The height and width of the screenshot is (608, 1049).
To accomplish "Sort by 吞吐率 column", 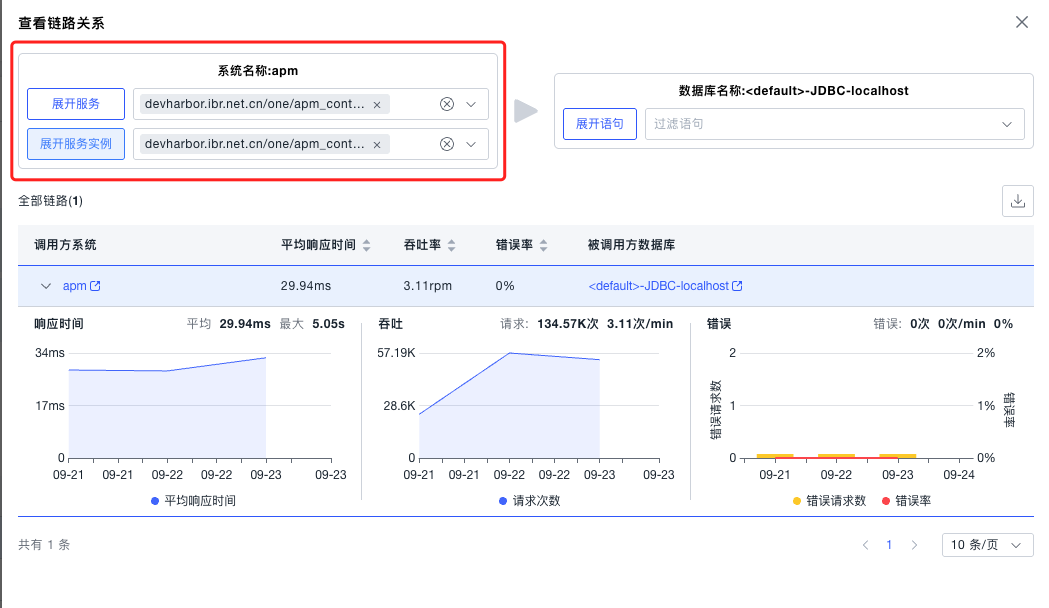I will pyautogui.click(x=451, y=245).
